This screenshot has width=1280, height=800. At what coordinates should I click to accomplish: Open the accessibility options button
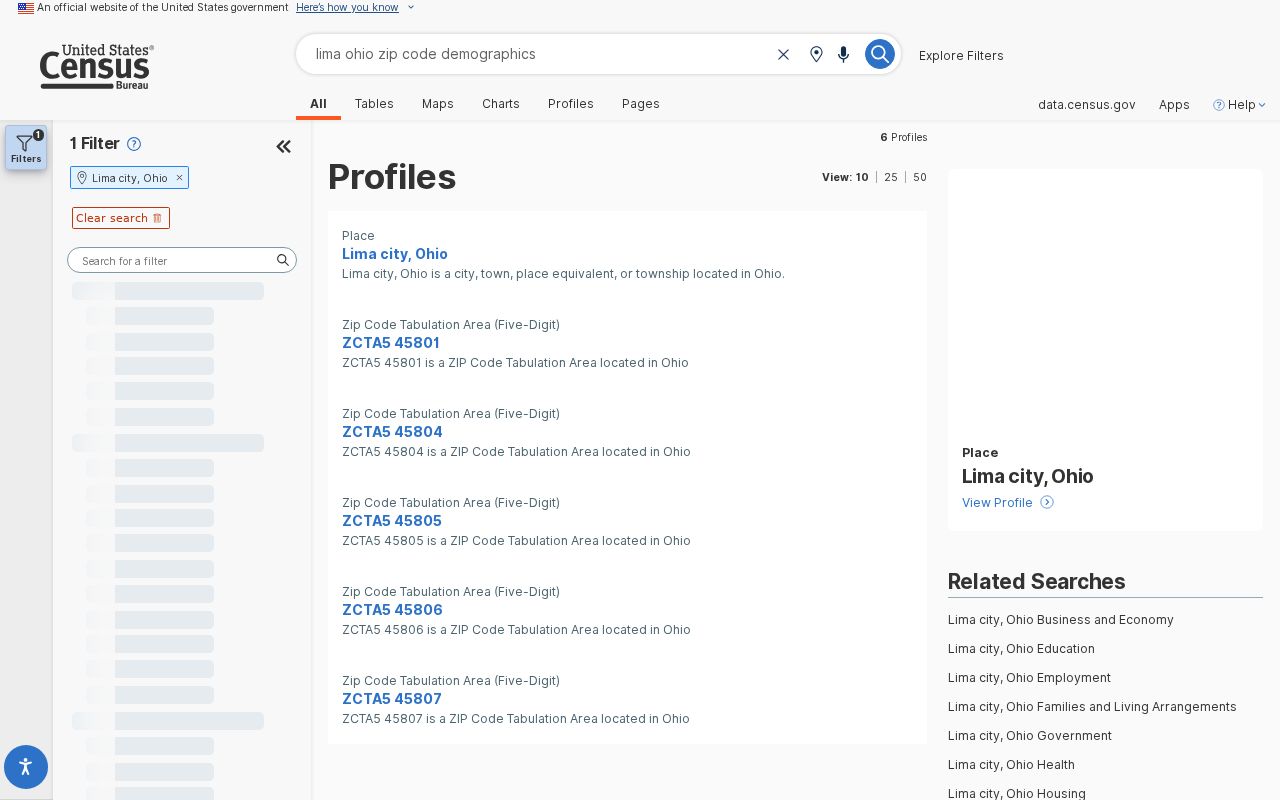click(26, 767)
